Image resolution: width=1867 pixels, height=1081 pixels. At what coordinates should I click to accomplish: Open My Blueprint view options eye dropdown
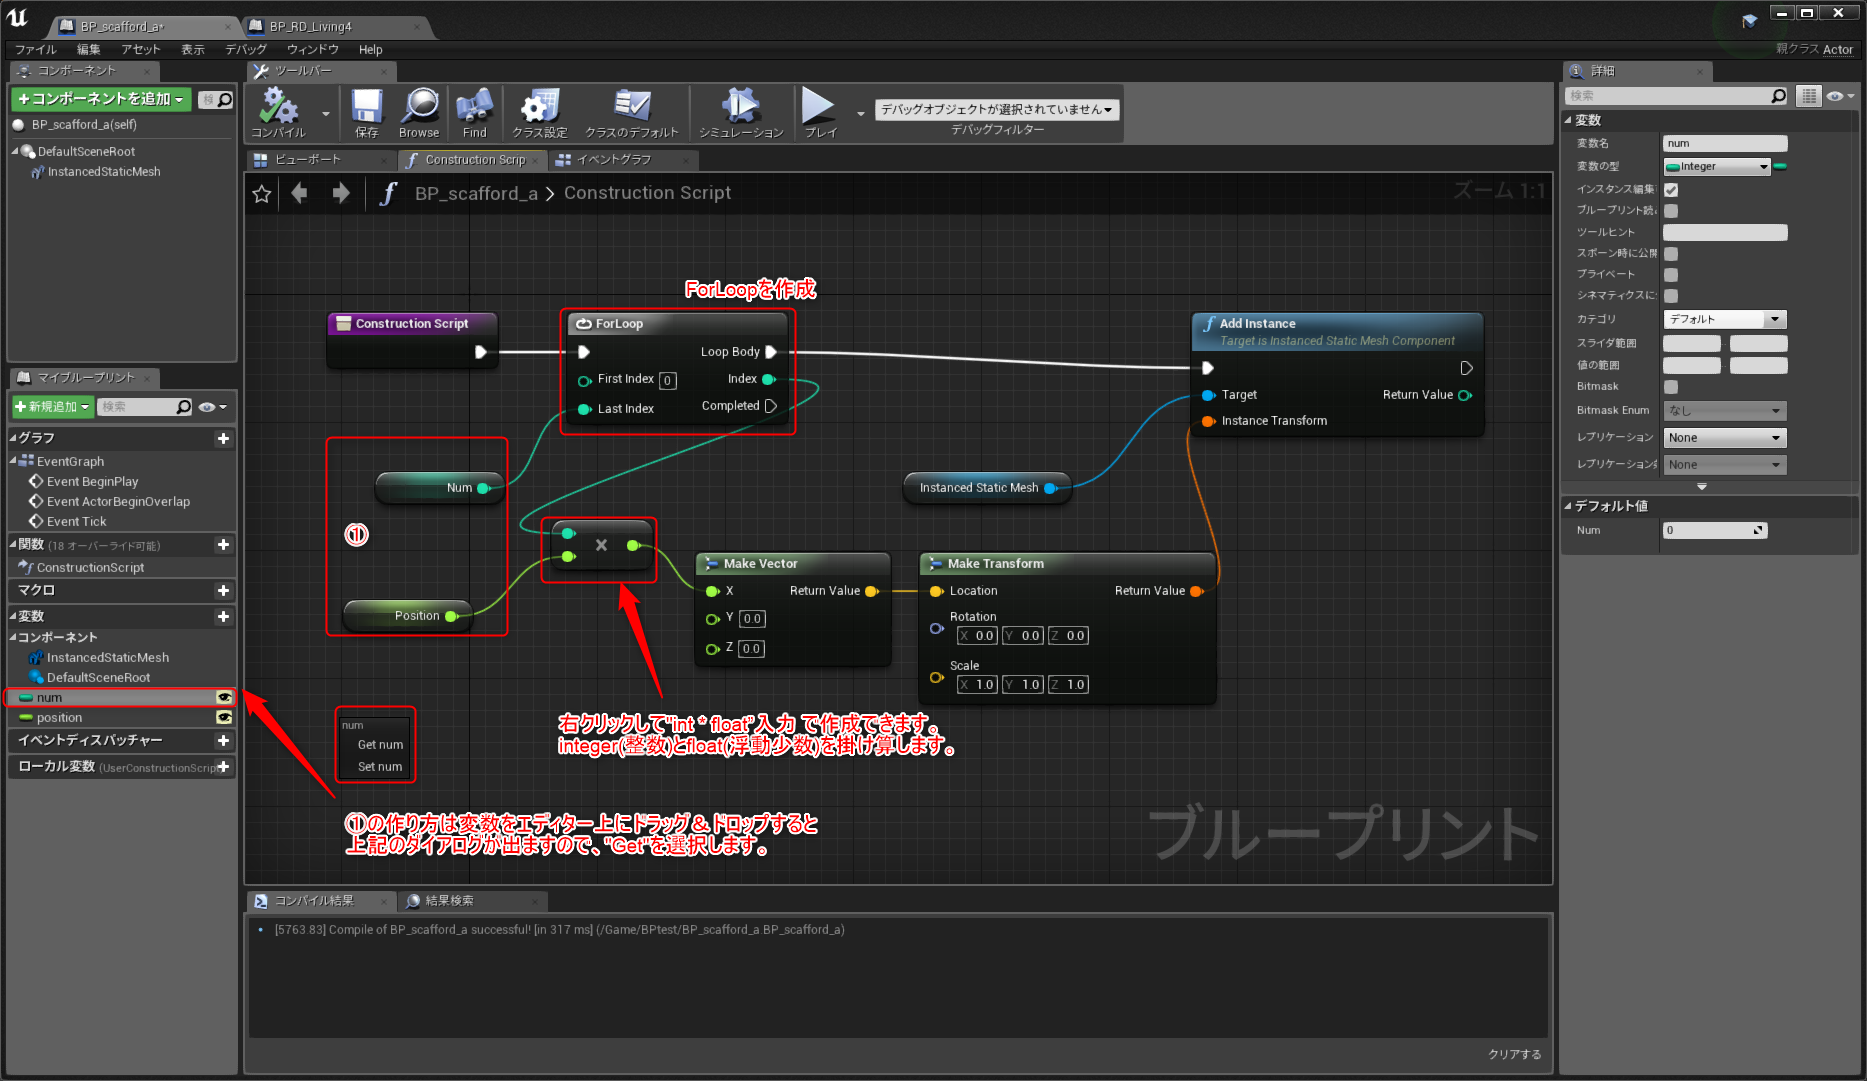(x=212, y=407)
